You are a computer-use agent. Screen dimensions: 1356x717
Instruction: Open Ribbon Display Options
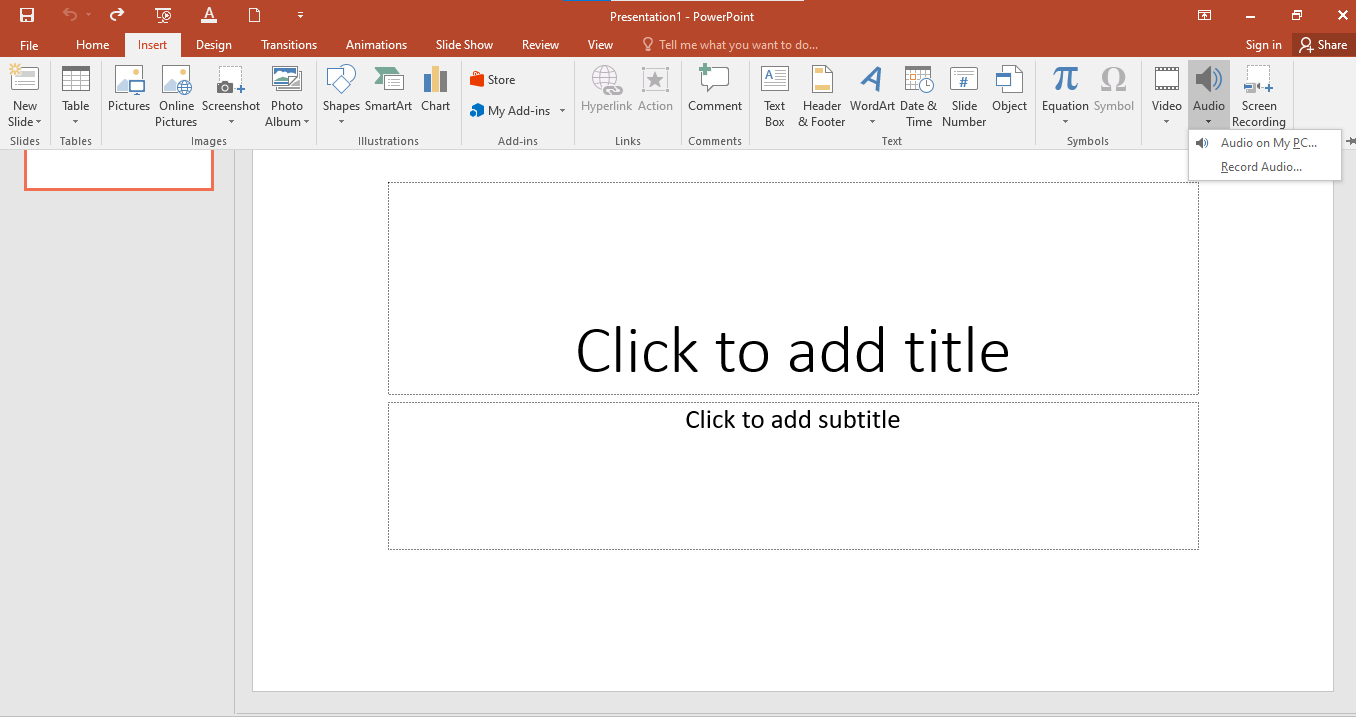point(1205,15)
